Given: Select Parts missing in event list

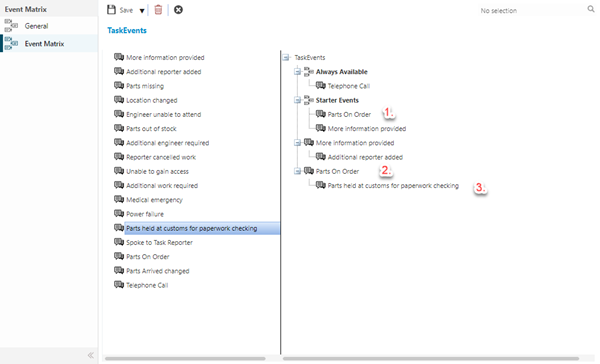Looking at the screenshot, I should [x=145, y=86].
